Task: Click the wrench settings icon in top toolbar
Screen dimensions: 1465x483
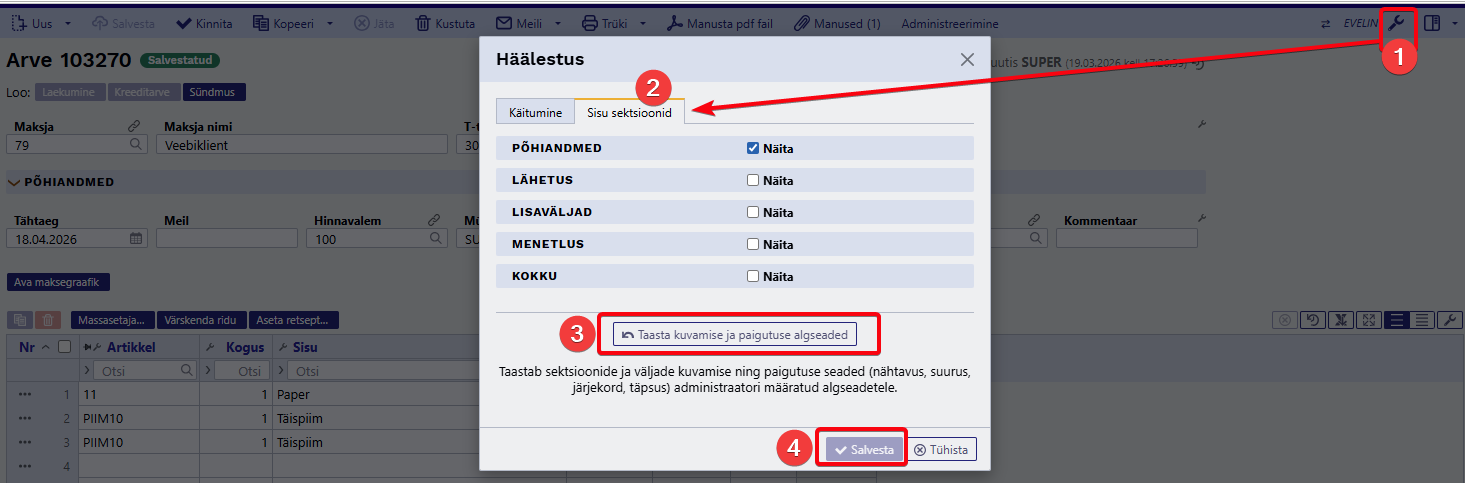Action: tap(1397, 23)
